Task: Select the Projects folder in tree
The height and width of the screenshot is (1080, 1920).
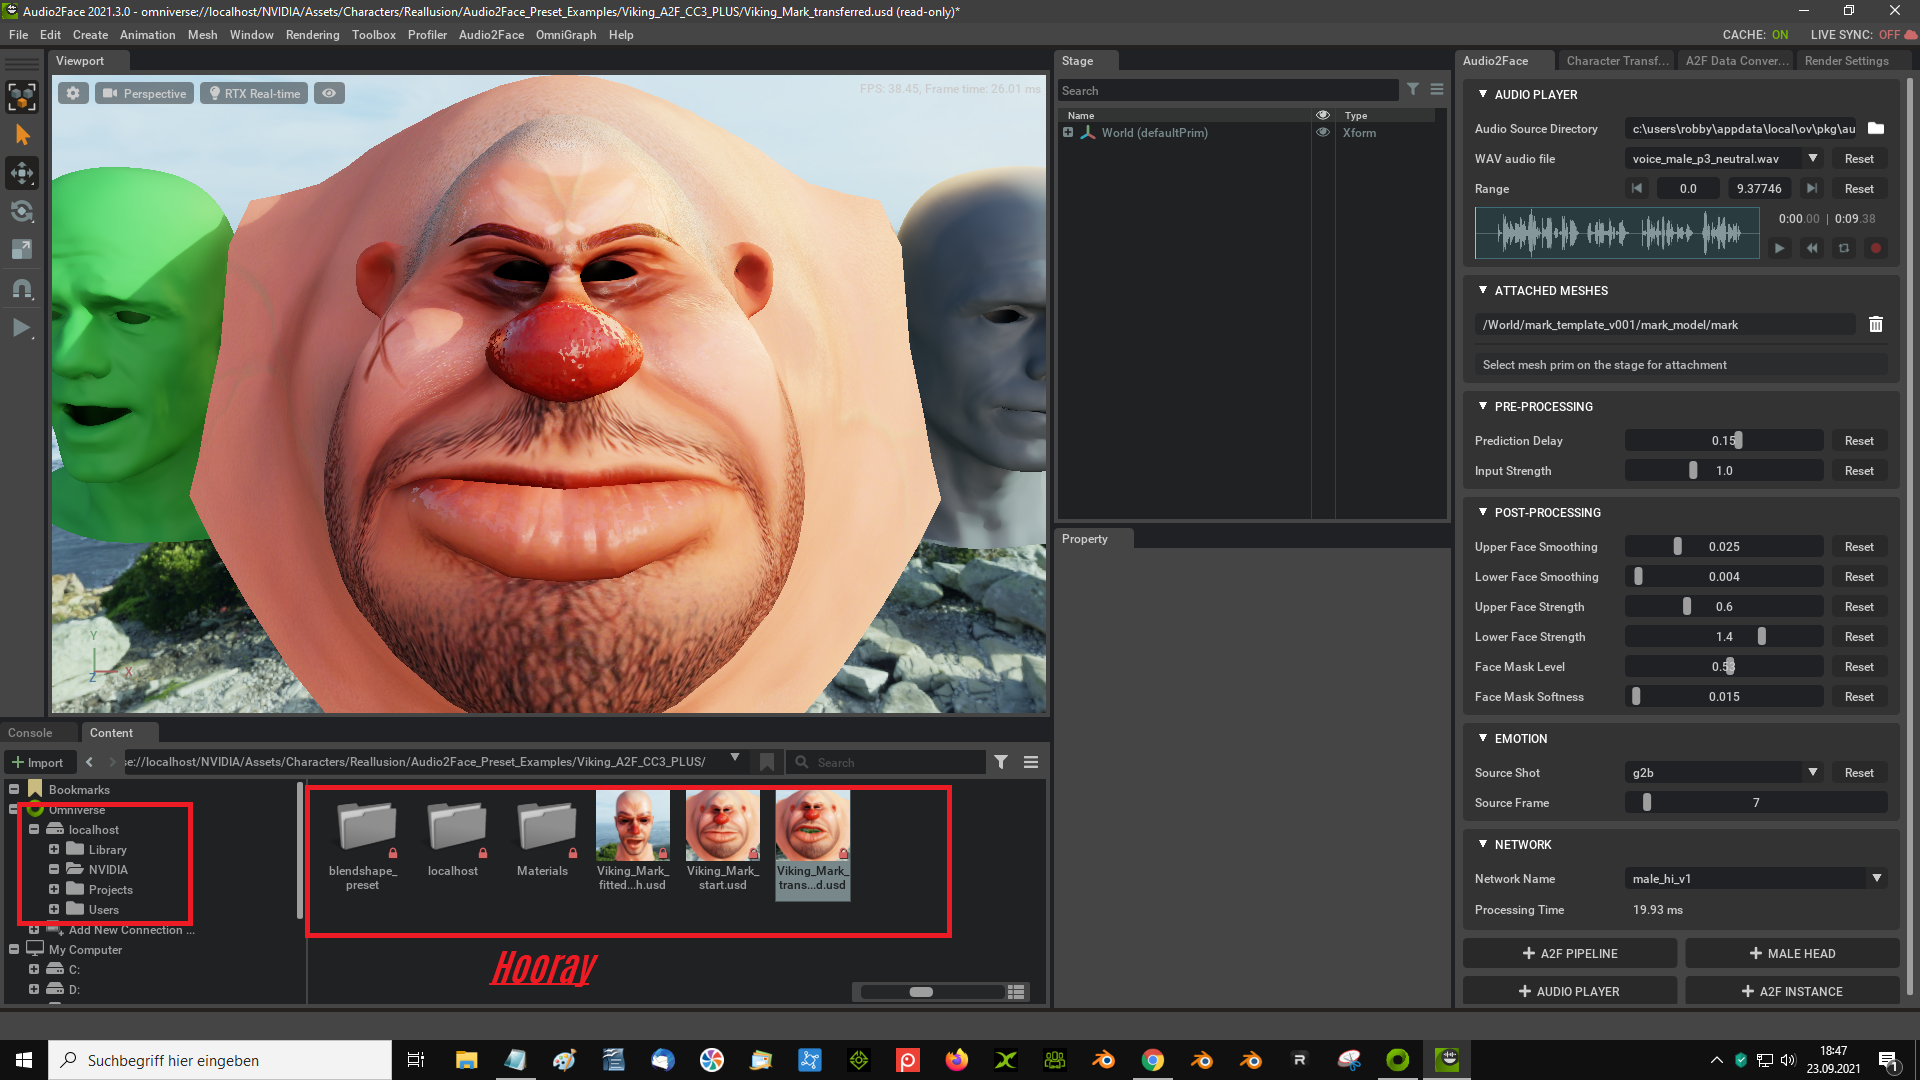Action: point(110,889)
